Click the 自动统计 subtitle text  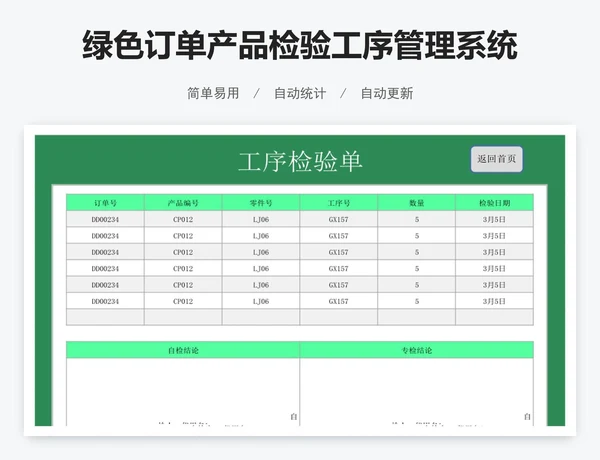point(300,93)
